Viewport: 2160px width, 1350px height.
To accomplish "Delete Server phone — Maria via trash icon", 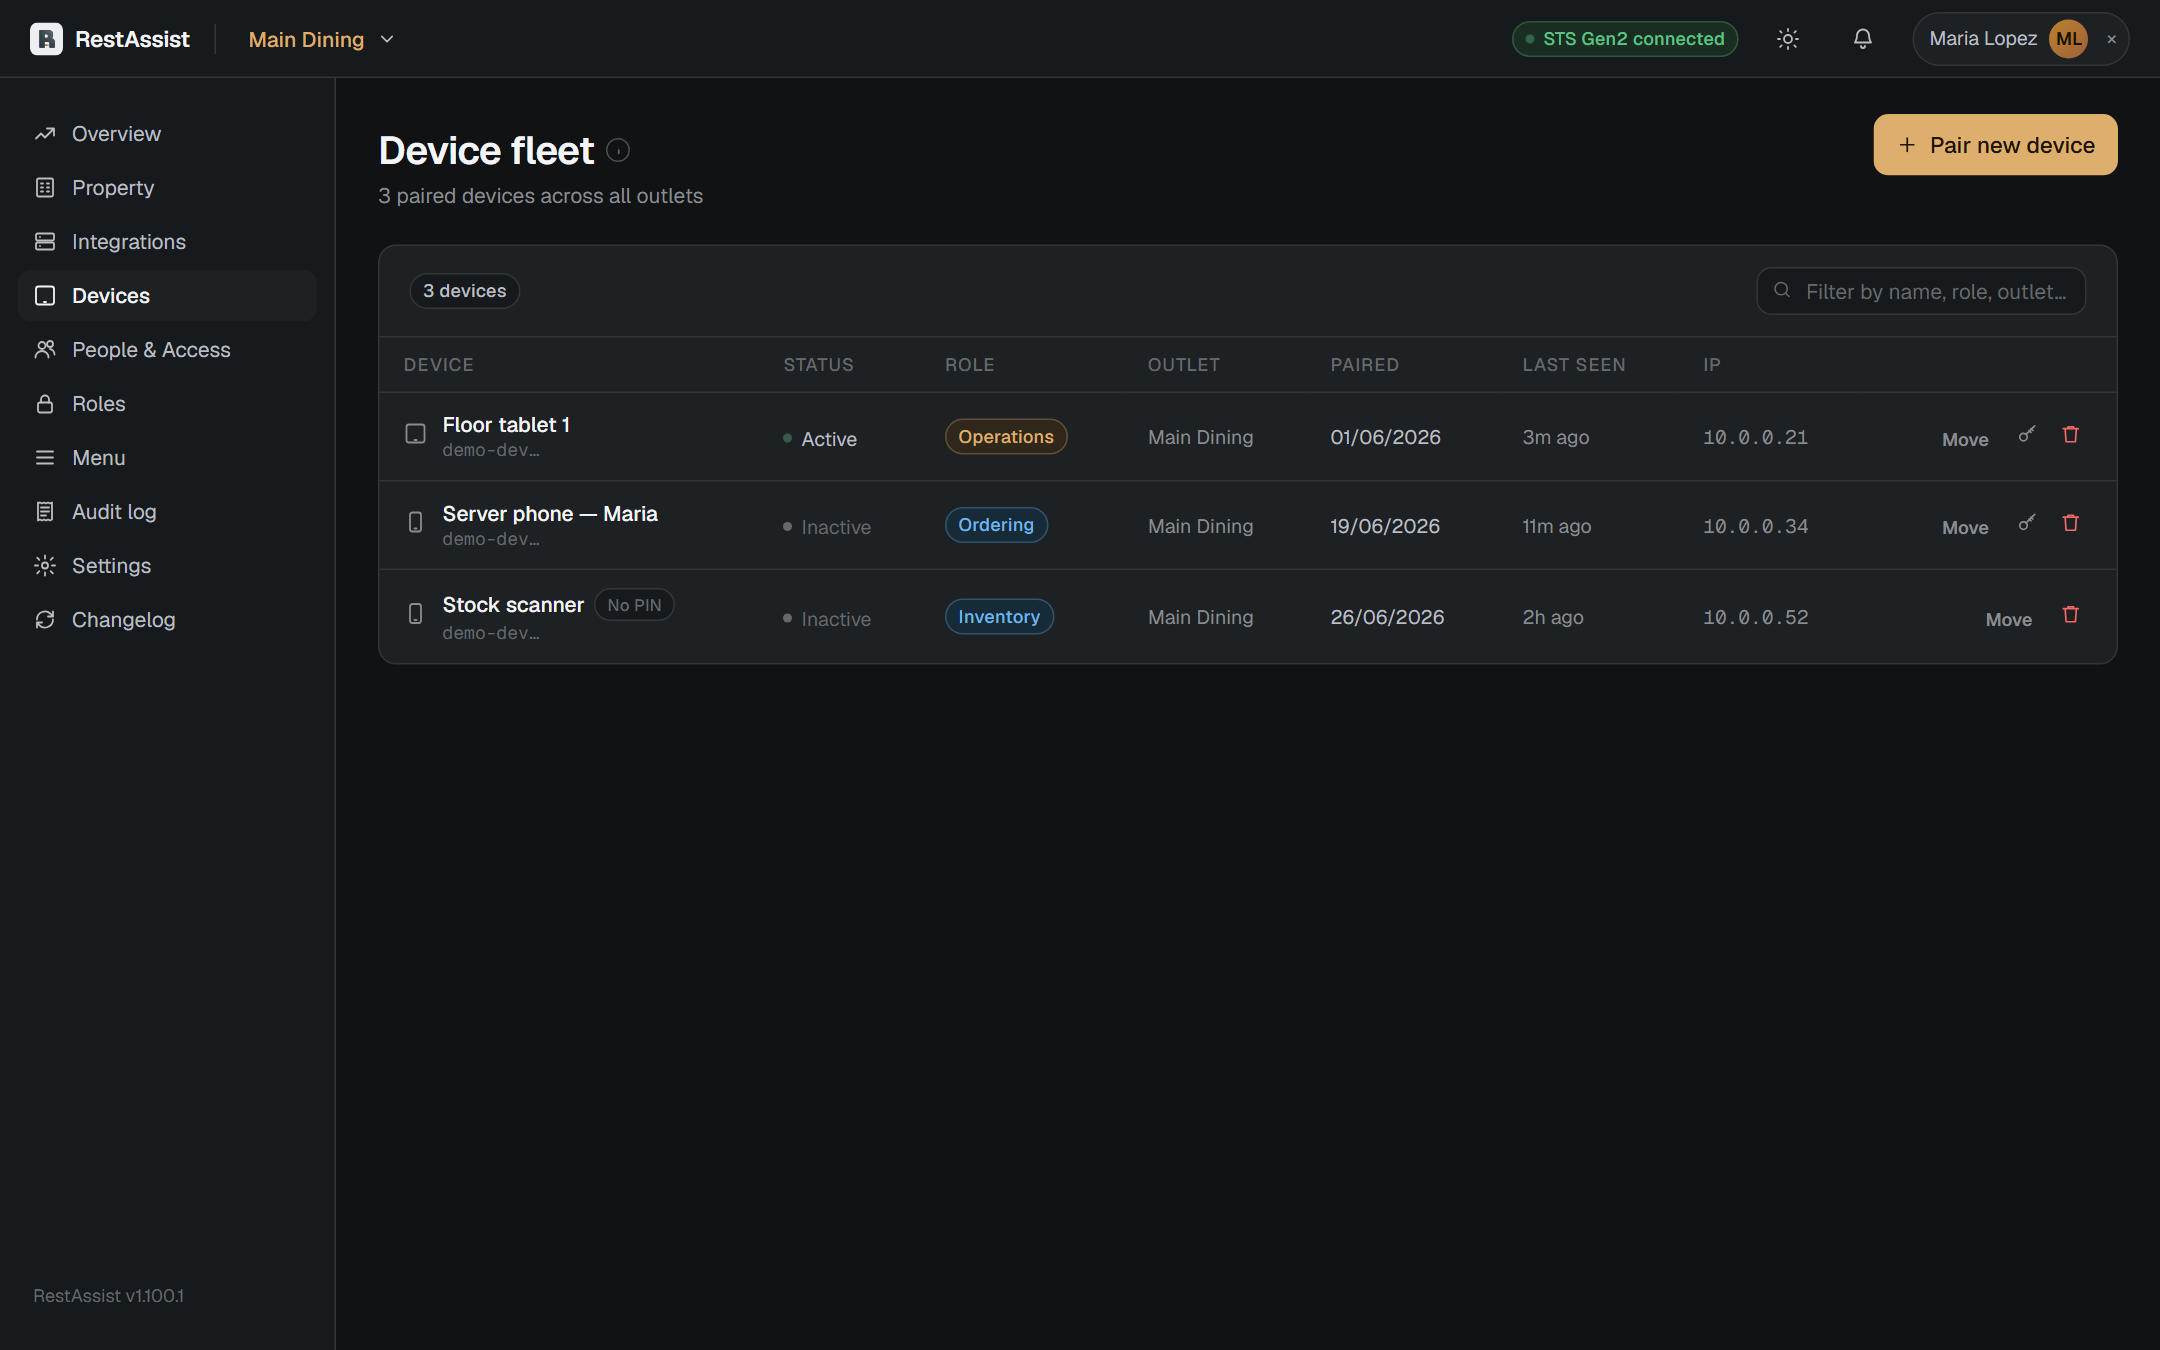I will [2071, 523].
